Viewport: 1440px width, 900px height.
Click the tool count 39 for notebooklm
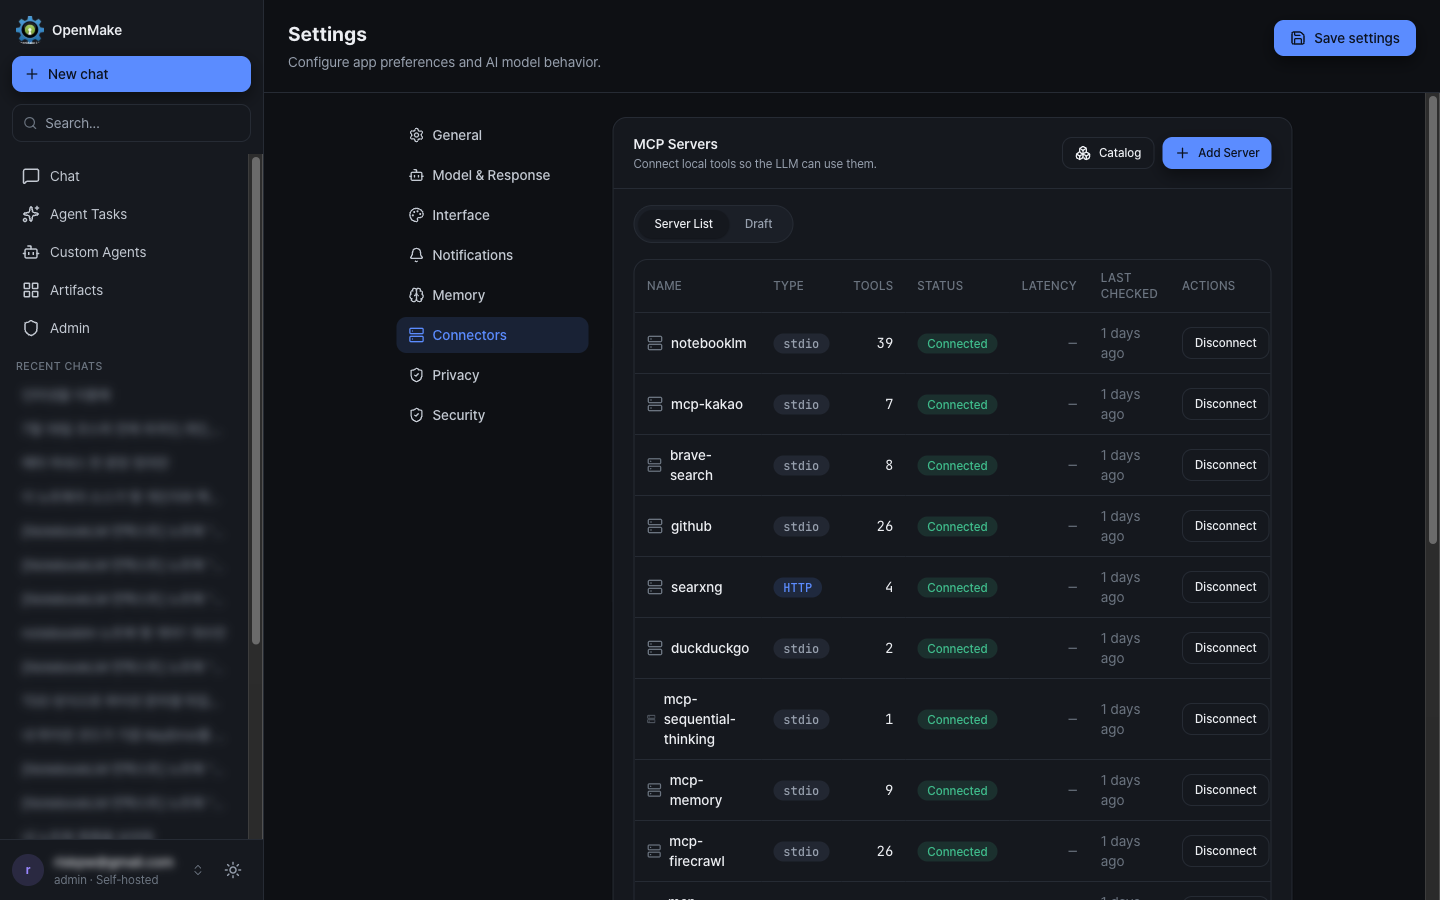coord(885,343)
